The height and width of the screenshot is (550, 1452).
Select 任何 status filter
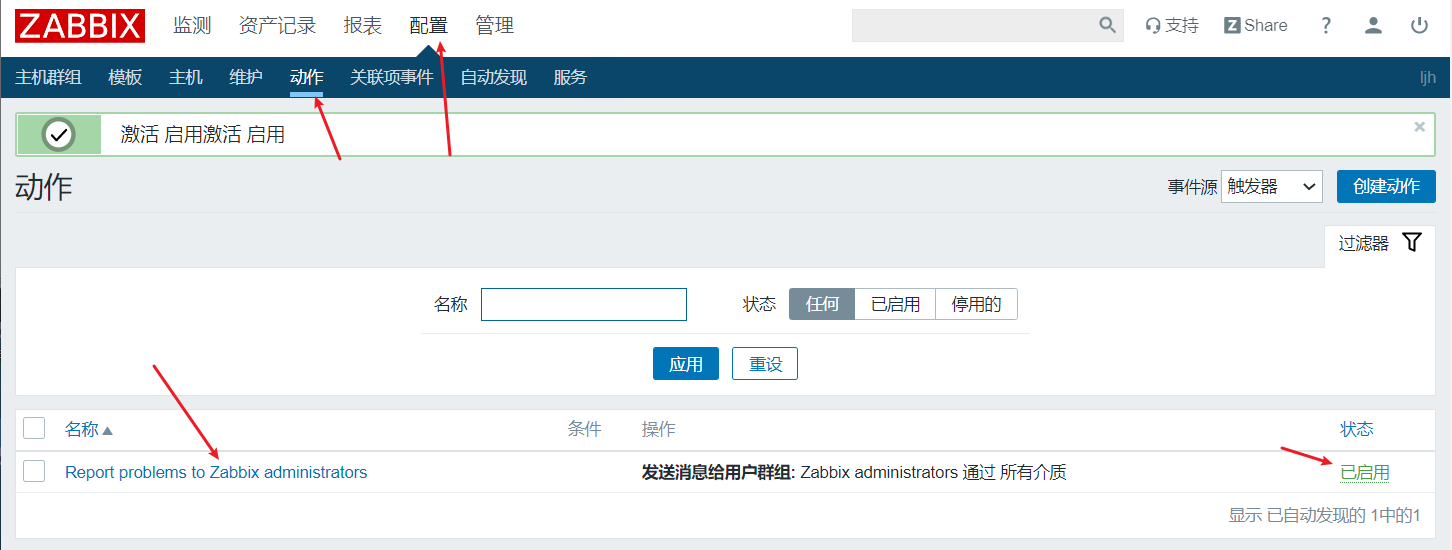[x=822, y=304]
